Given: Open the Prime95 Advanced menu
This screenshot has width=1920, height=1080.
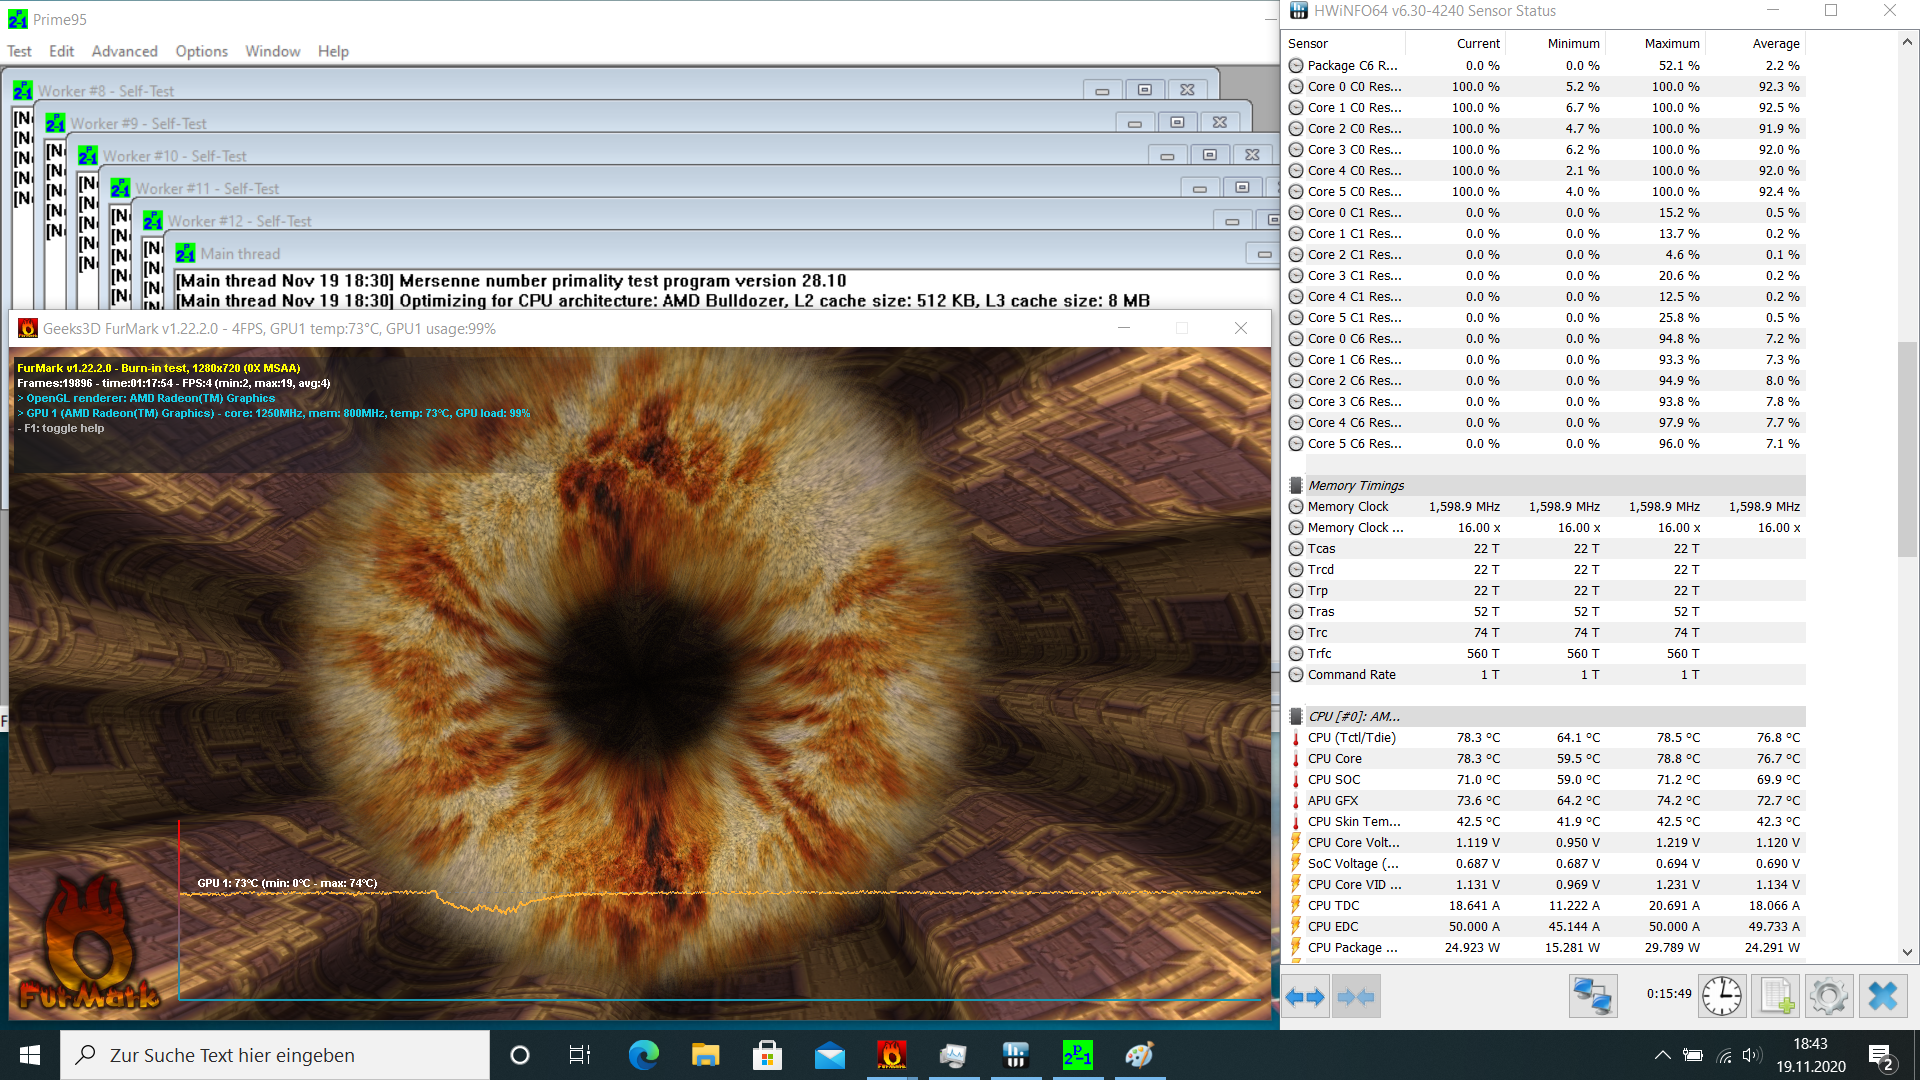Looking at the screenshot, I should point(125,51).
